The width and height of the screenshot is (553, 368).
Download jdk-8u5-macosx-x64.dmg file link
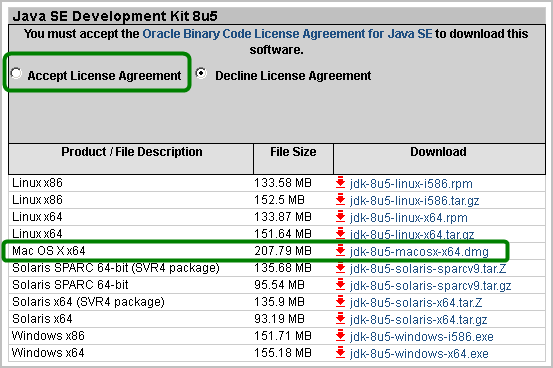click(x=419, y=252)
